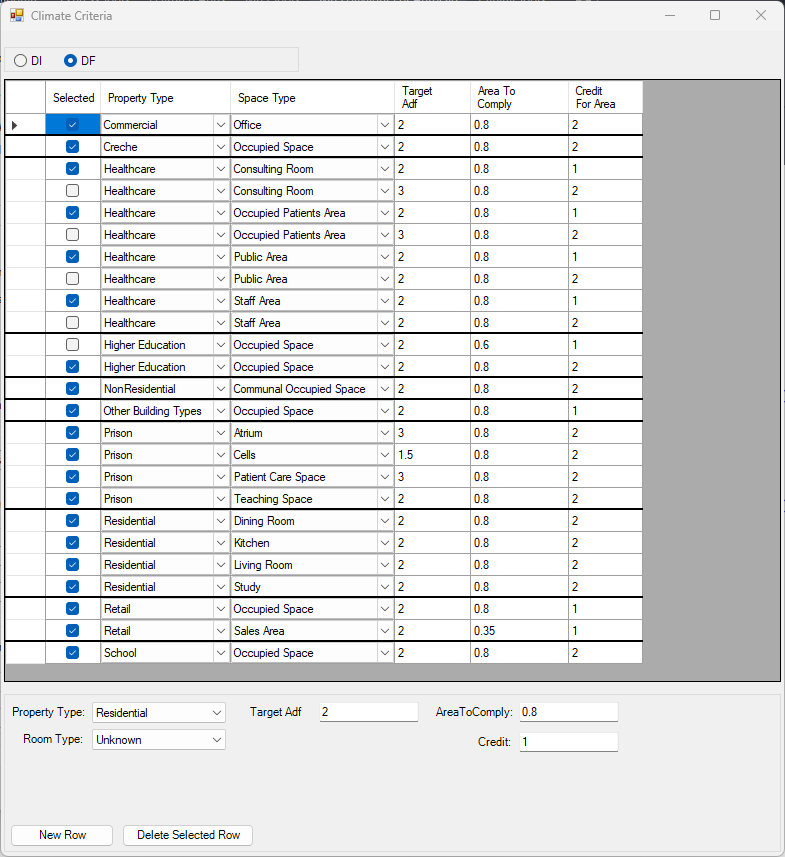
Task: Click the Climate Criteria title bar app icon
Action: click(x=16, y=16)
